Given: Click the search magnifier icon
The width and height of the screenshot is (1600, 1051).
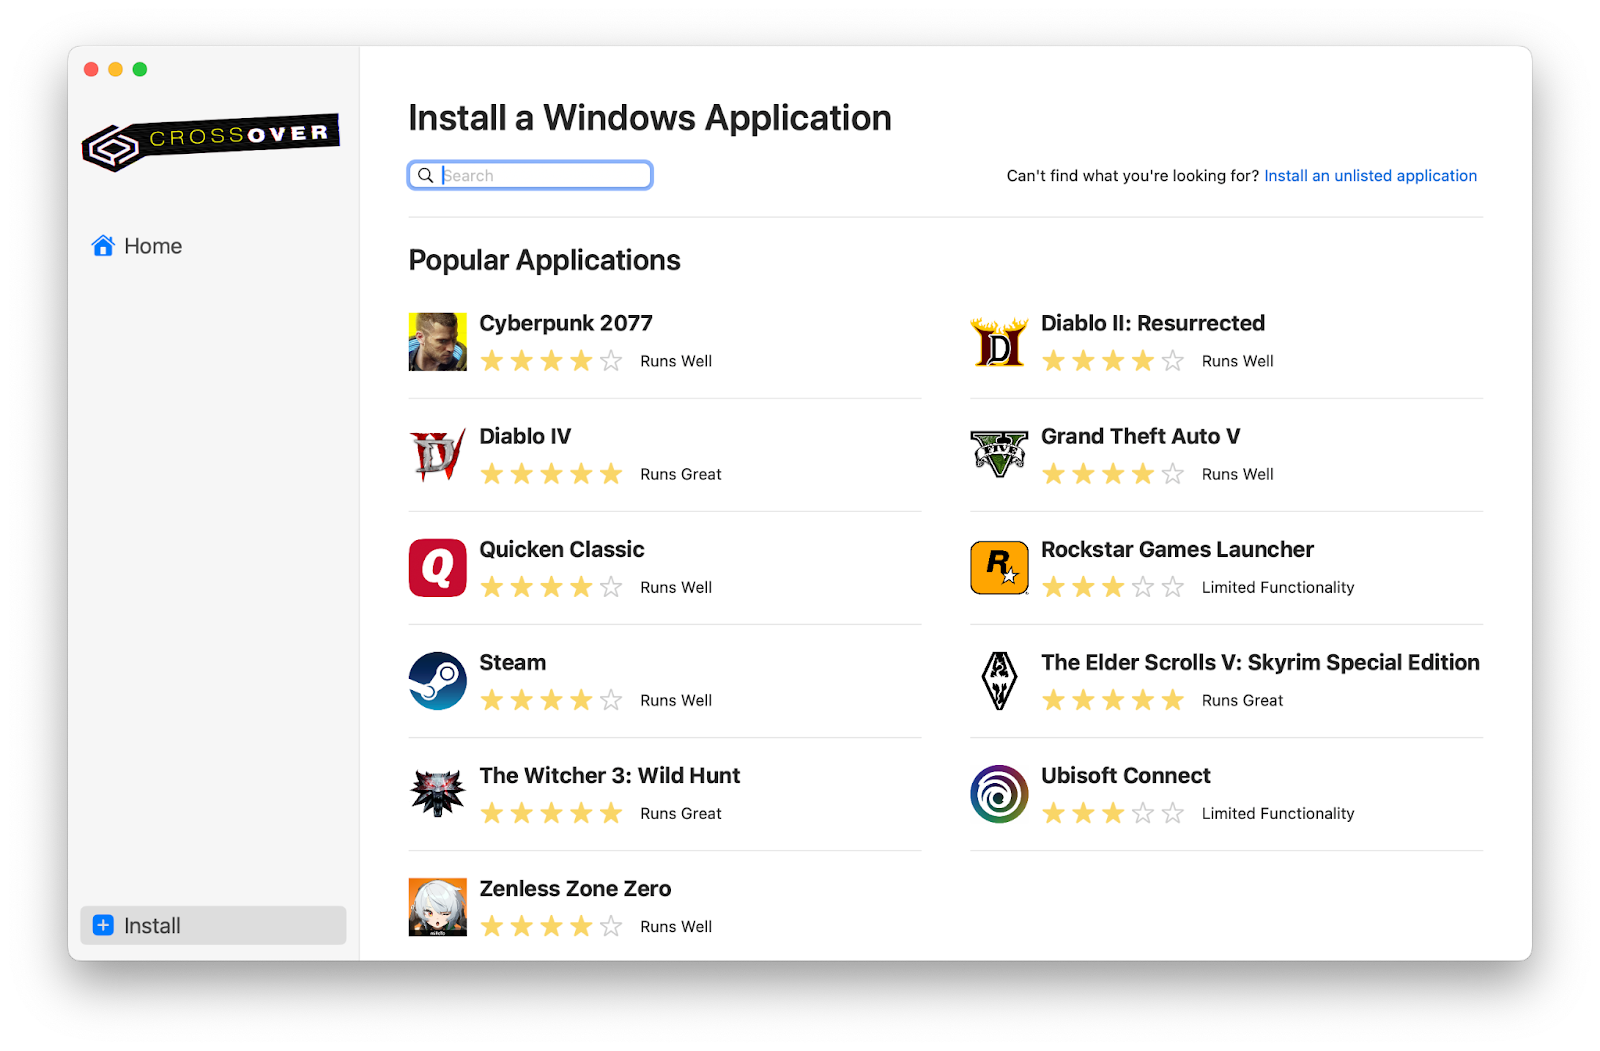Looking at the screenshot, I should (x=426, y=175).
